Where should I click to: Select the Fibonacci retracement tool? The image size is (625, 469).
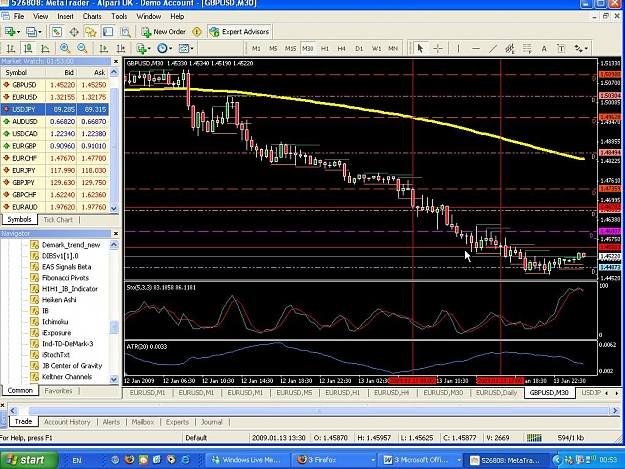(527, 48)
